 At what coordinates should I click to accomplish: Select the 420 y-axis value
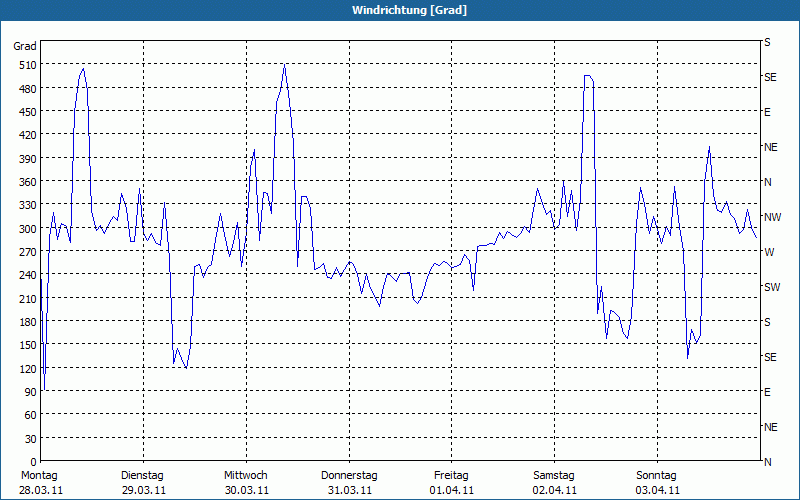[x=28, y=135]
